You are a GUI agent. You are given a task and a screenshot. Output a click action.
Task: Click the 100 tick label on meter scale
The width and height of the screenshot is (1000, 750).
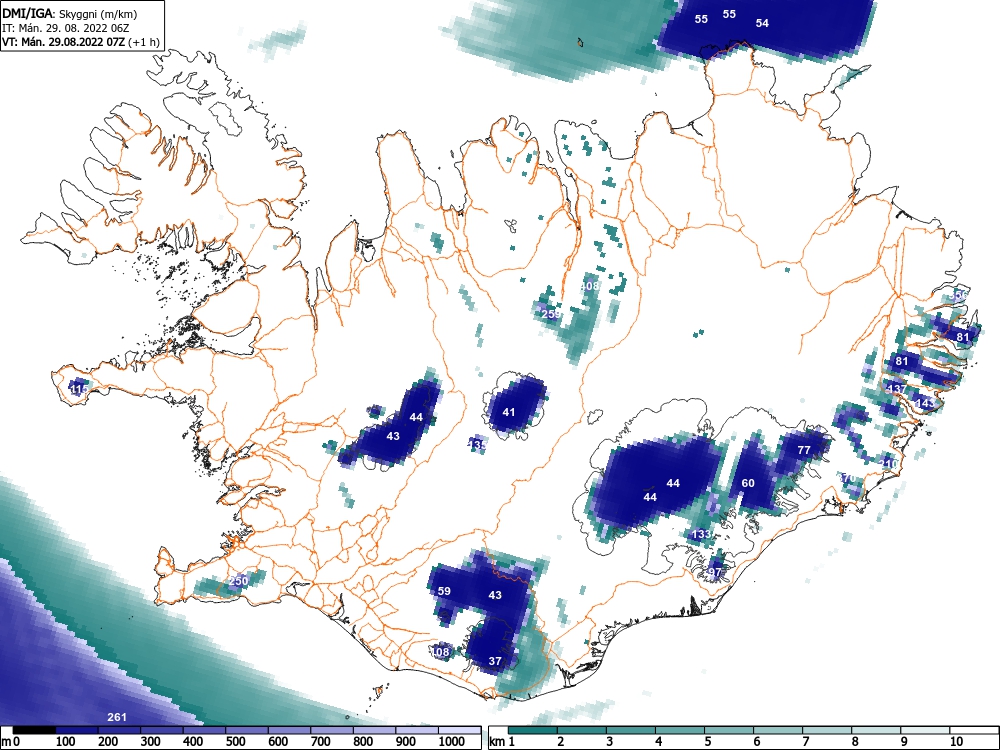tap(66, 742)
